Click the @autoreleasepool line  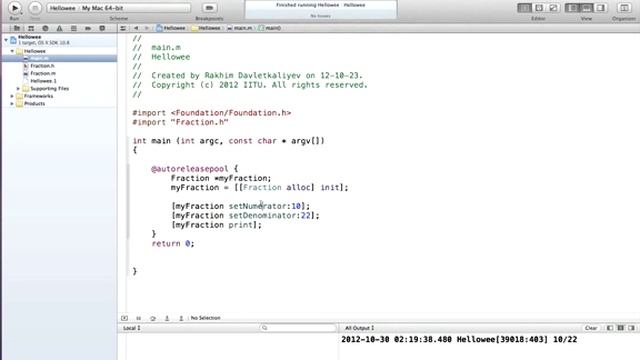[x=195, y=169]
